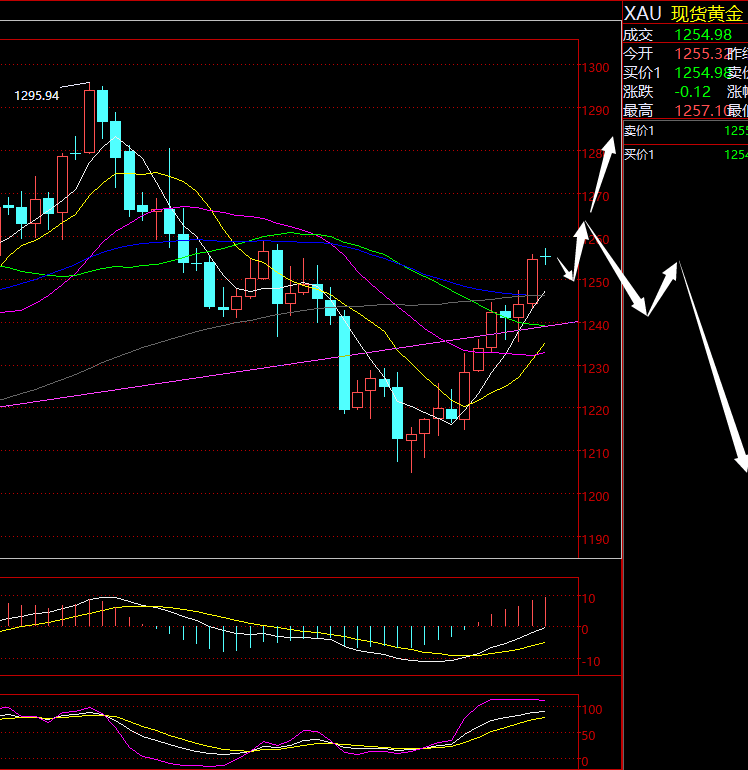The height and width of the screenshot is (770, 748).
Task: Click the 1210 price axis label
Action: click(596, 453)
